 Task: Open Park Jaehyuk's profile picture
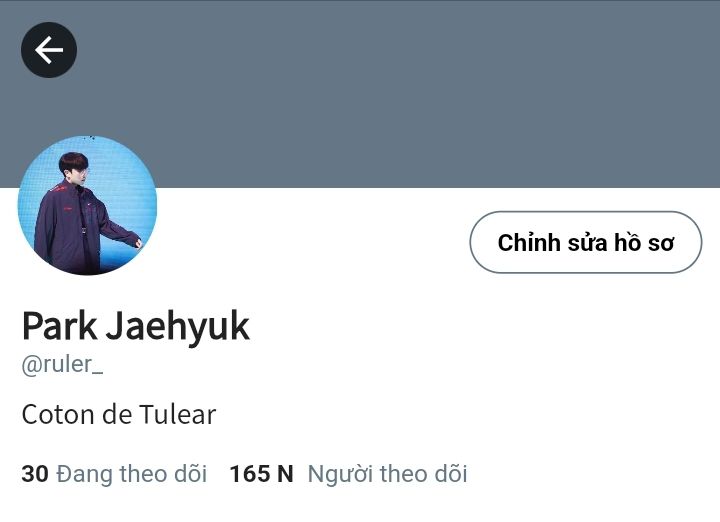(87, 205)
